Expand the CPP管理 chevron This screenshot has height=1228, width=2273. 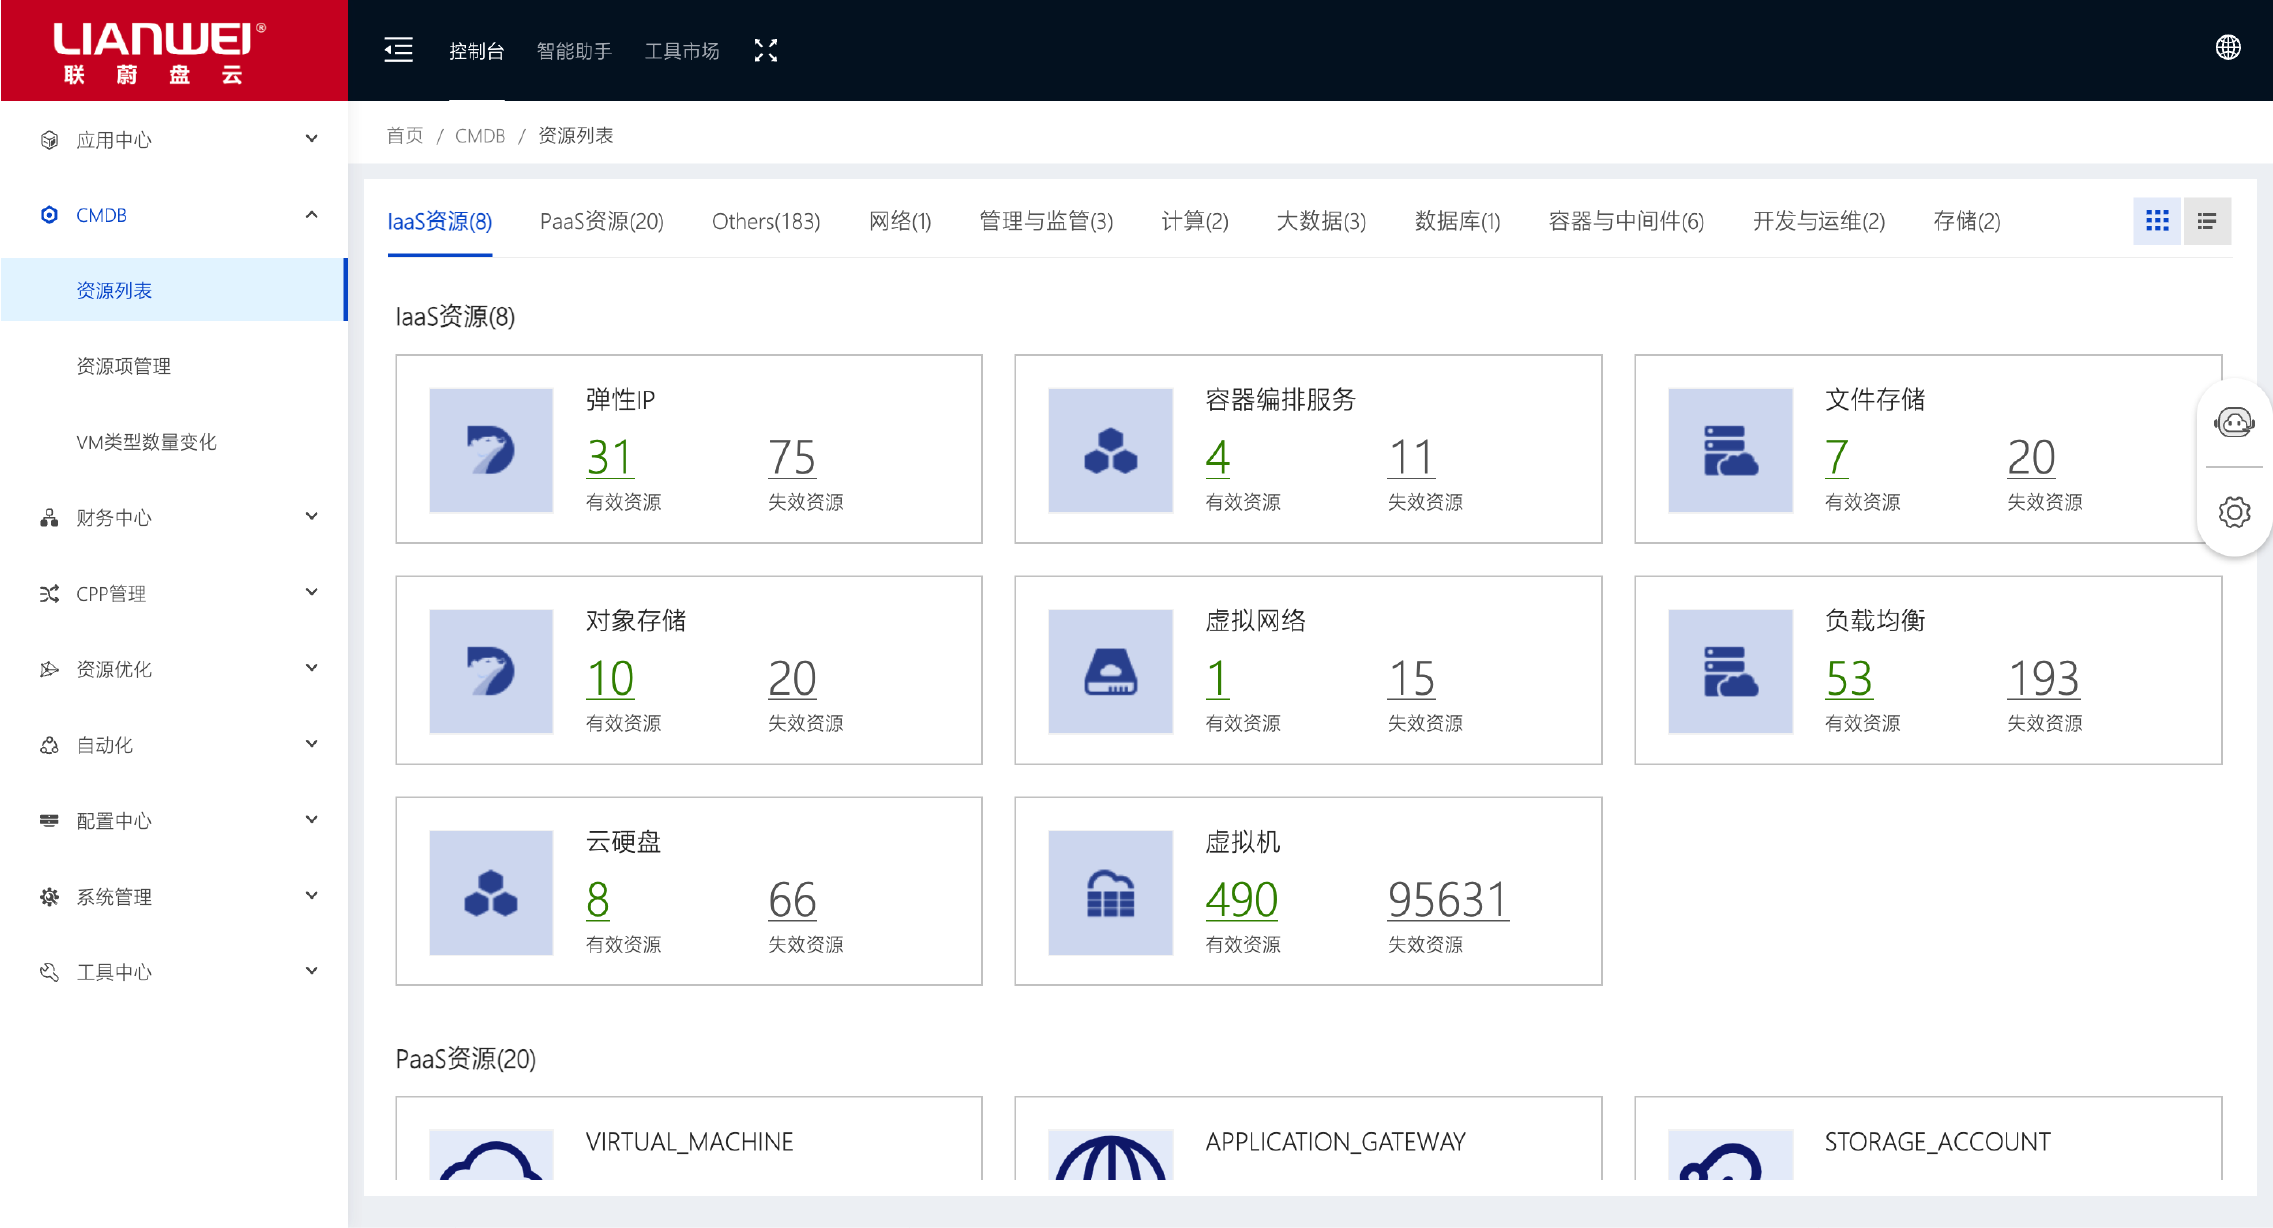pyautogui.click(x=312, y=592)
